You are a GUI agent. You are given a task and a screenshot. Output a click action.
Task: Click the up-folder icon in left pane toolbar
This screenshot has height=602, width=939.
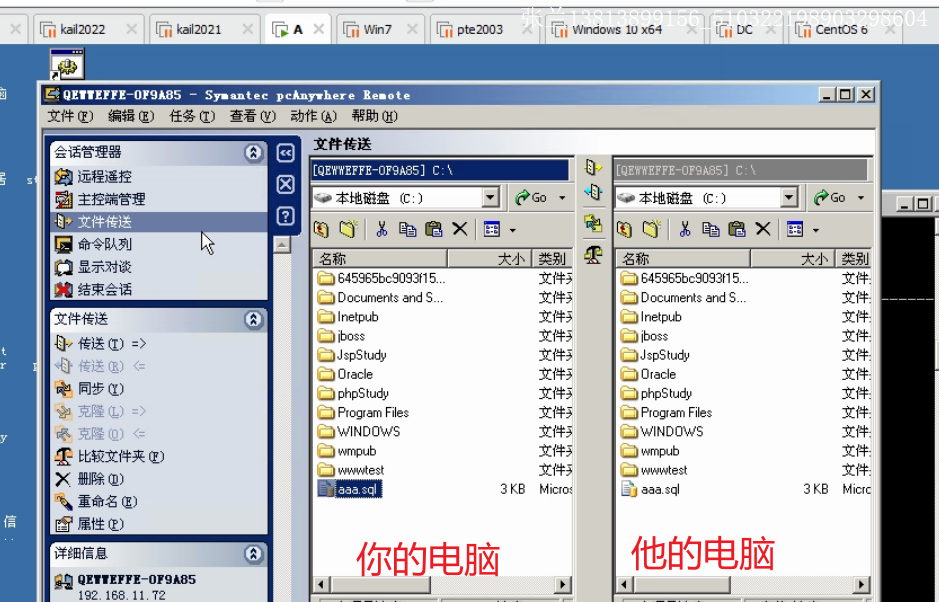322,229
